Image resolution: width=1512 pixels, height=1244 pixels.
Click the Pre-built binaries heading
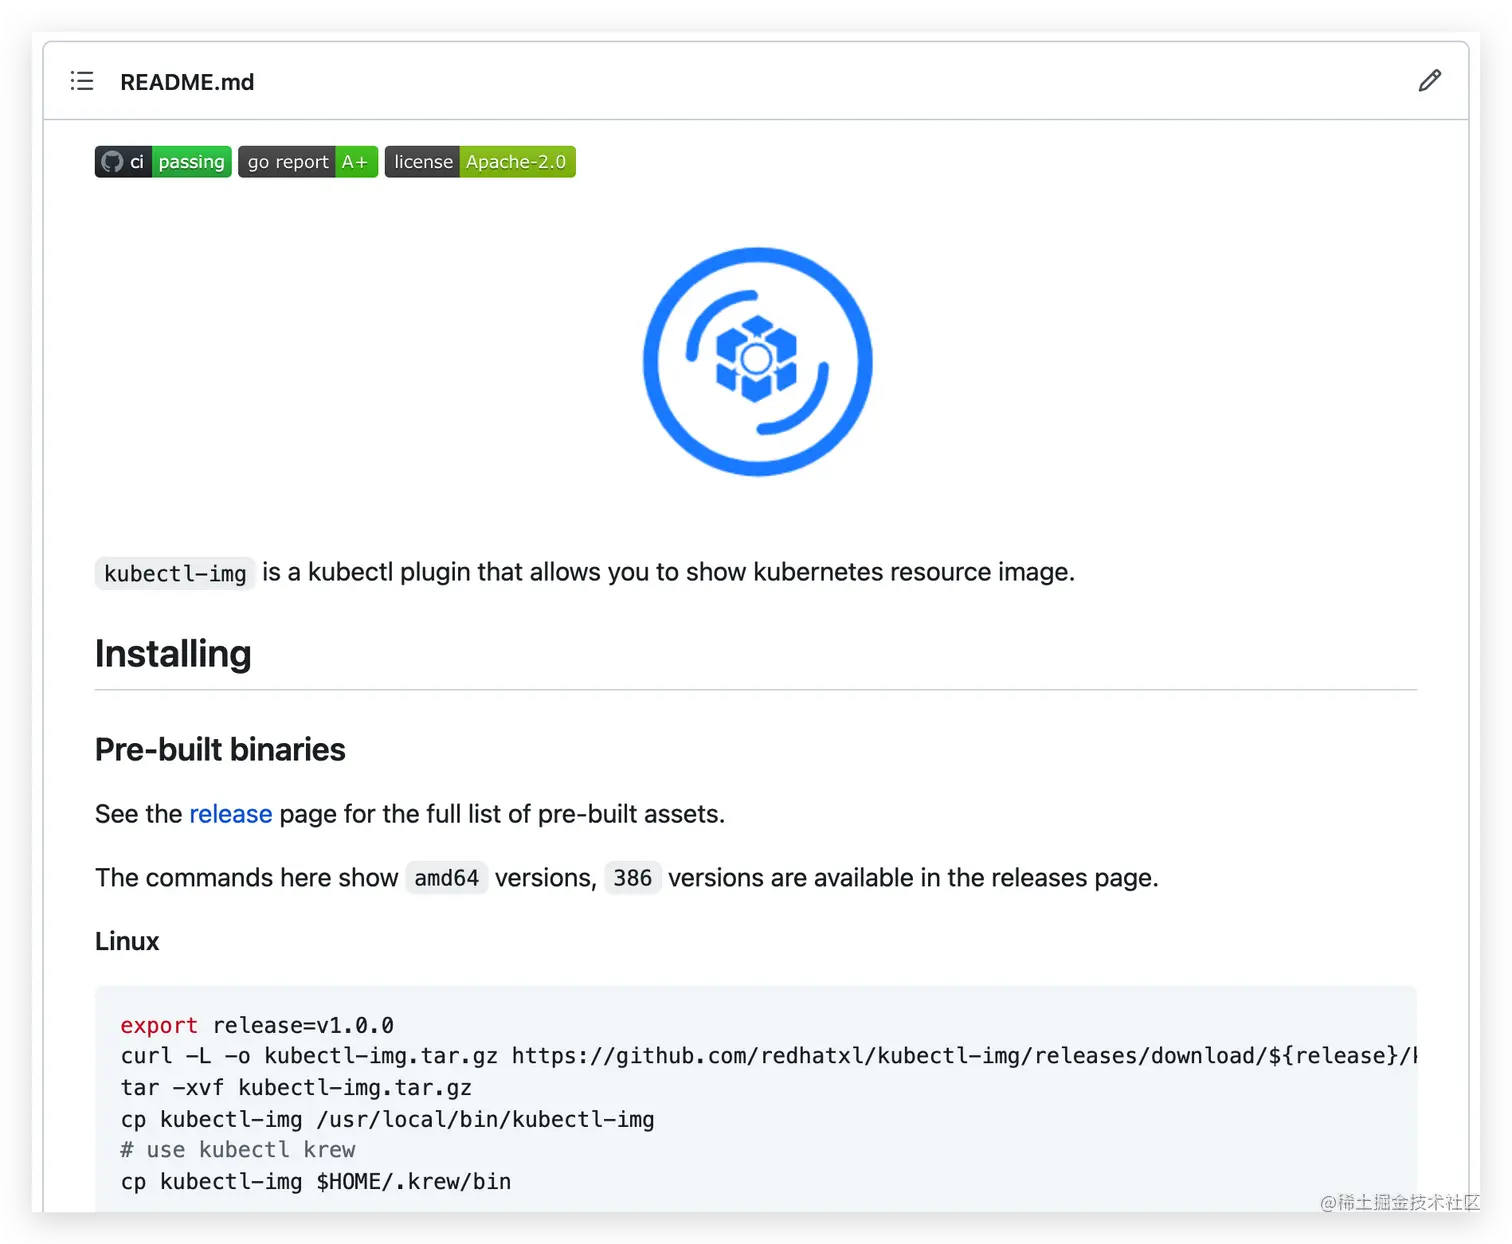point(220,750)
